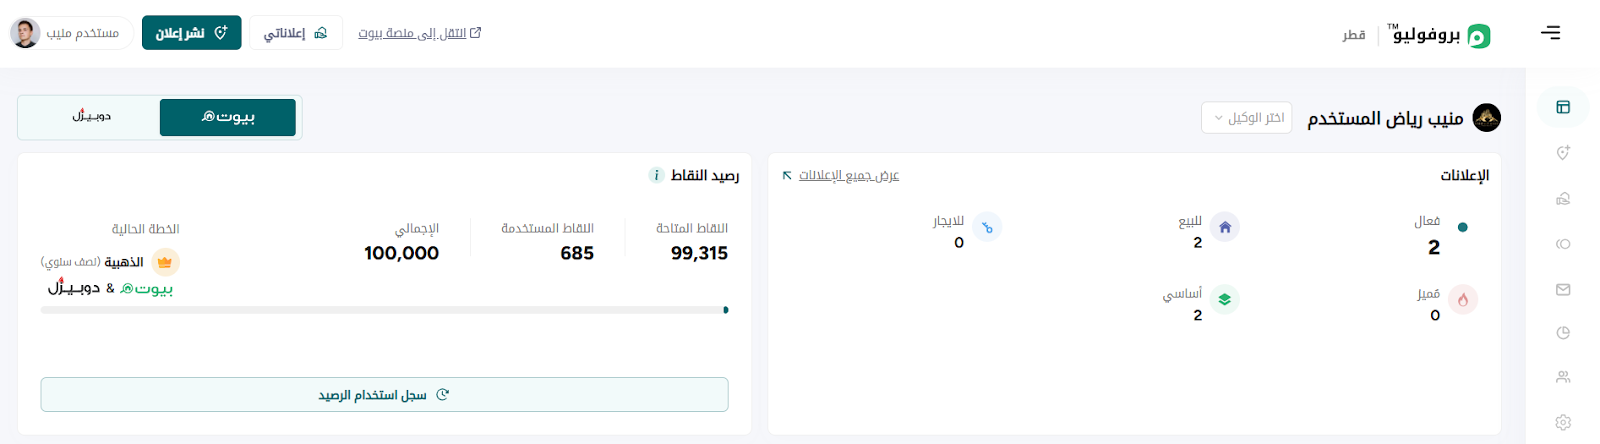
Task: Switch to the دوبيزل tab
Action: tap(91, 117)
